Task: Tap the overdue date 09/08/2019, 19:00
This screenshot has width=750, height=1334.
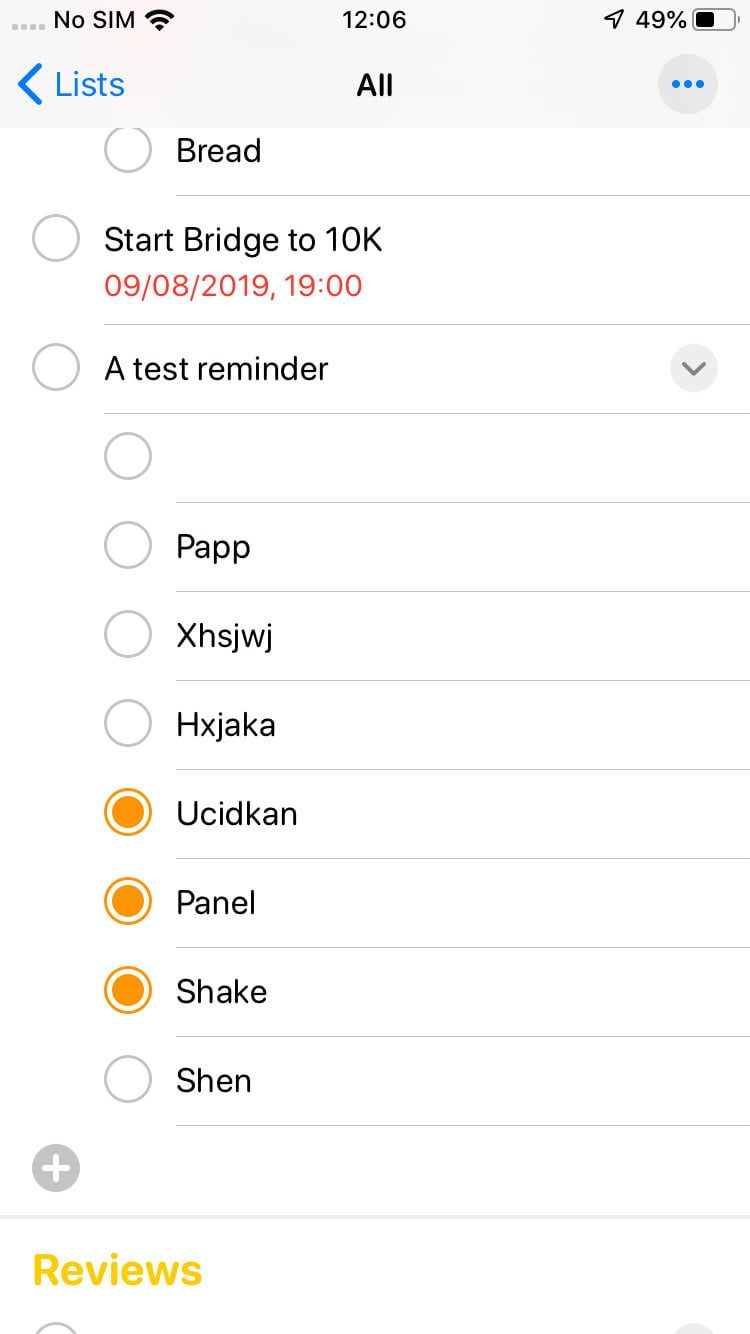Action: pos(233,286)
